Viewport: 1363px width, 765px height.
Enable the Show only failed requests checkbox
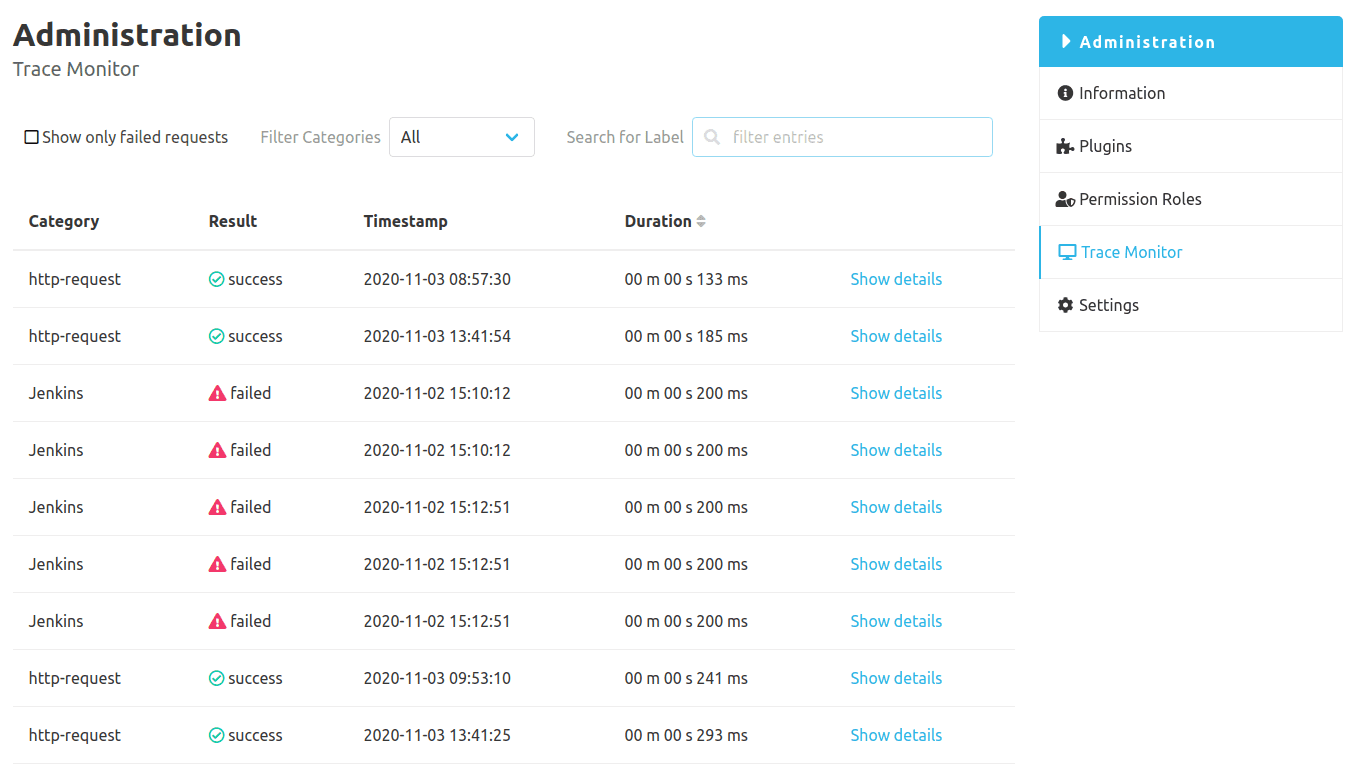31,136
